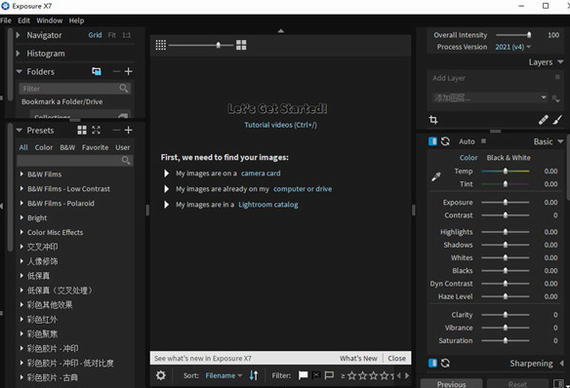The image size is (570, 388).
Task: Click the small grid thumbnails icon
Action: [161, 45]
